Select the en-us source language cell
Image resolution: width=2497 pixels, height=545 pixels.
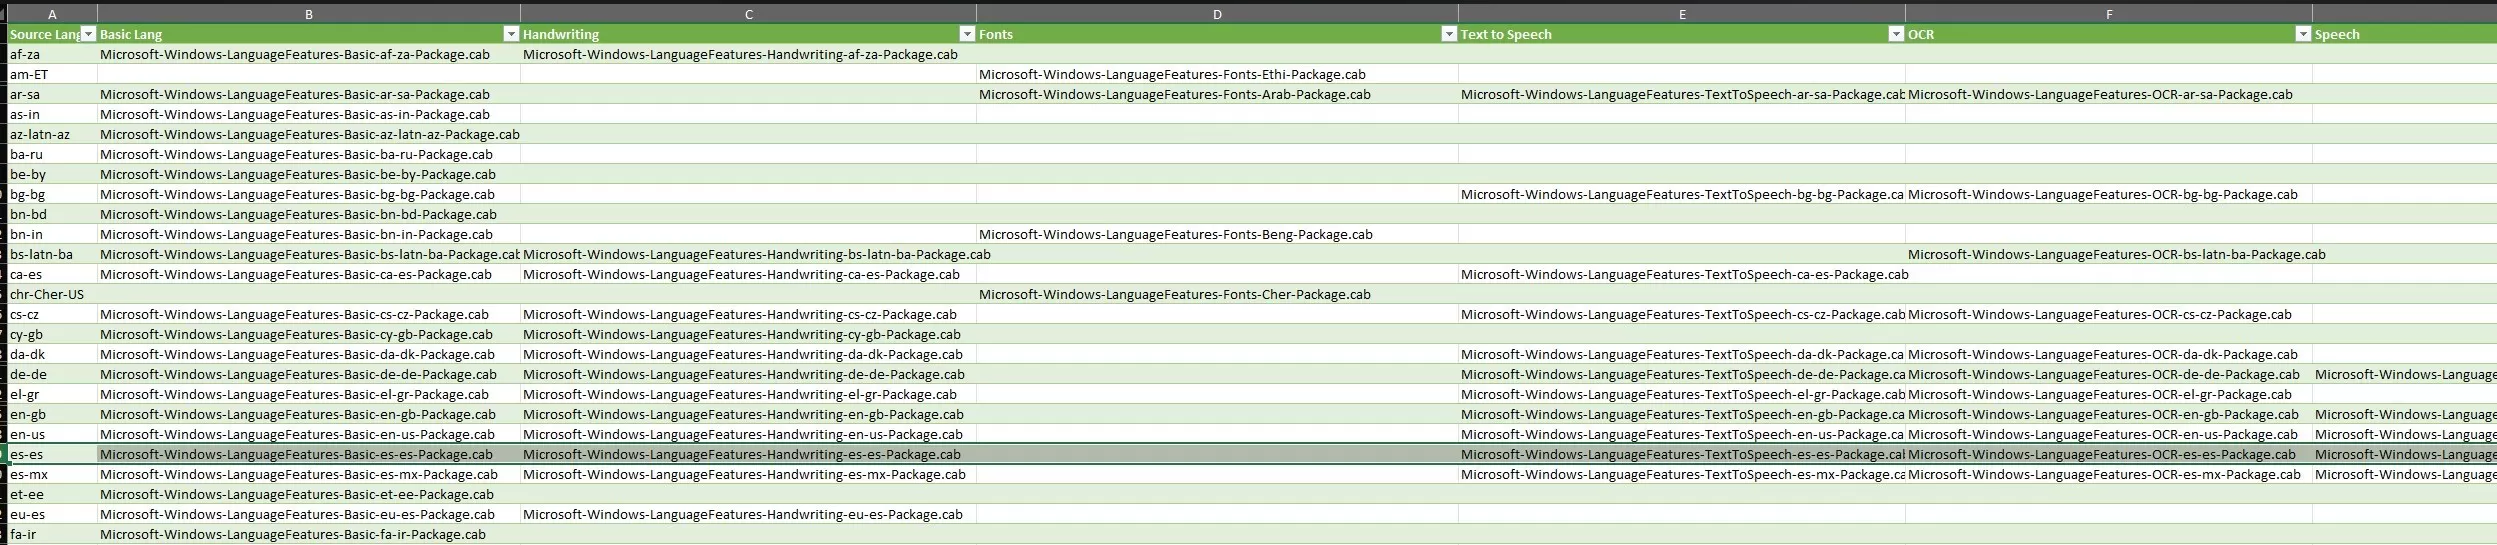pos(52,434)
